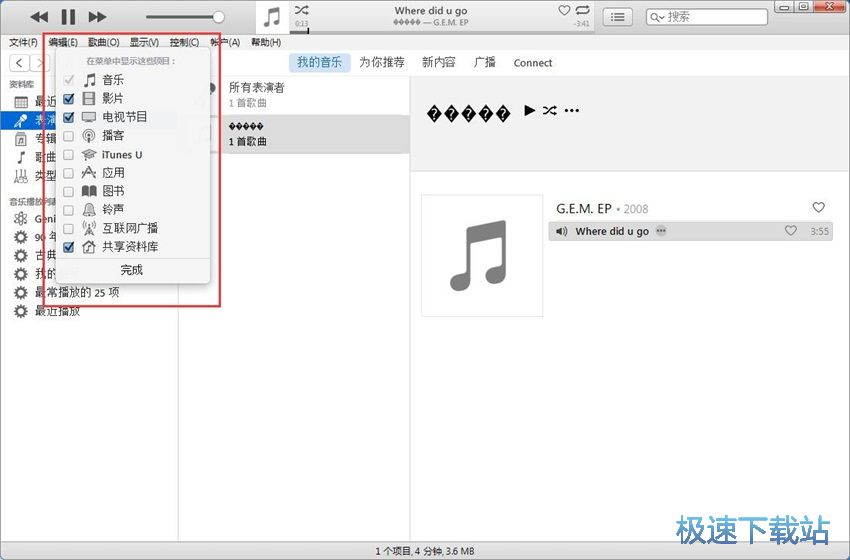Click the 共享资料库 home sharing icon

pos(89,247)
